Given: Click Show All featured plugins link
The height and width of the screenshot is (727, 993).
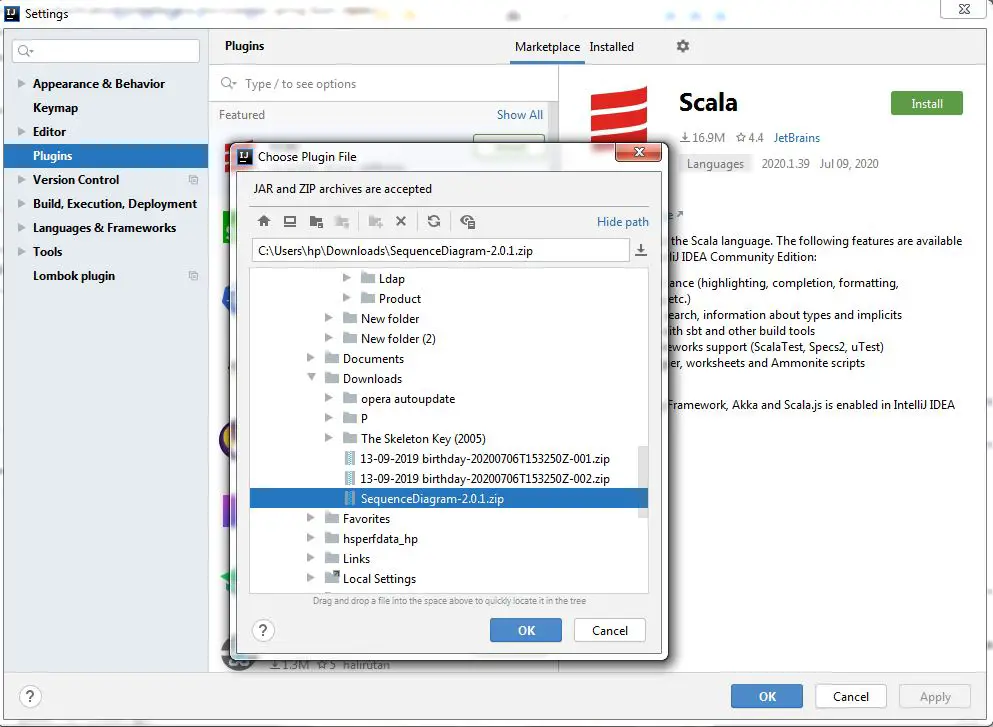Looking at the screenshot, I should [x=519, y=115].
